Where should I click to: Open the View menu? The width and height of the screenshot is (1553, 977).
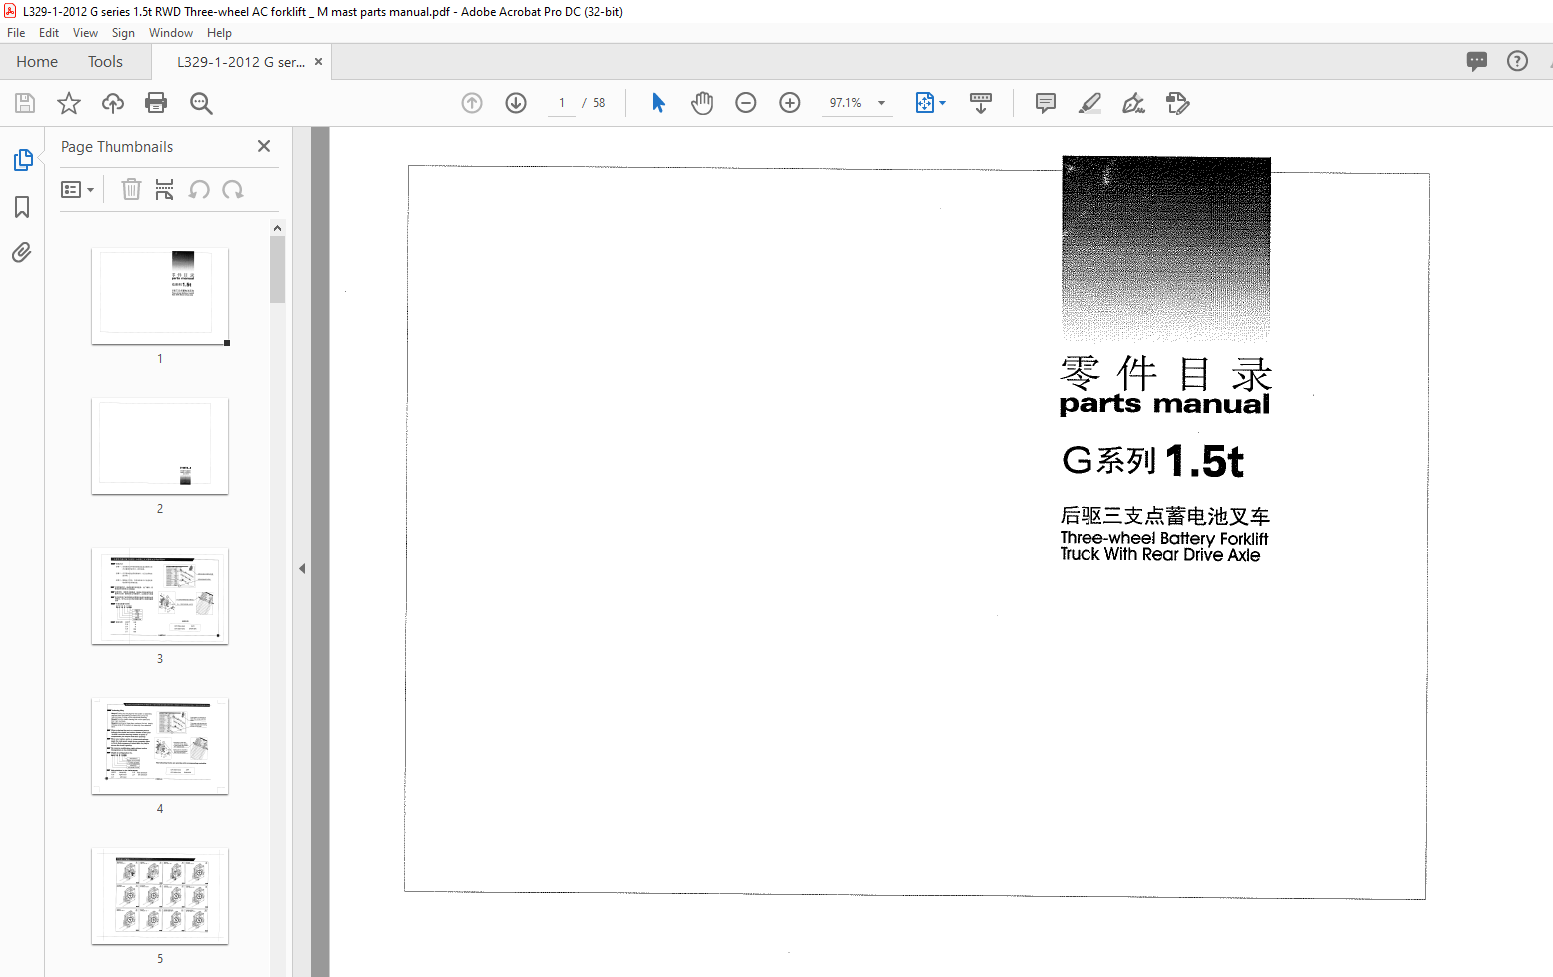pyautogui.click(x=85, y=33)
